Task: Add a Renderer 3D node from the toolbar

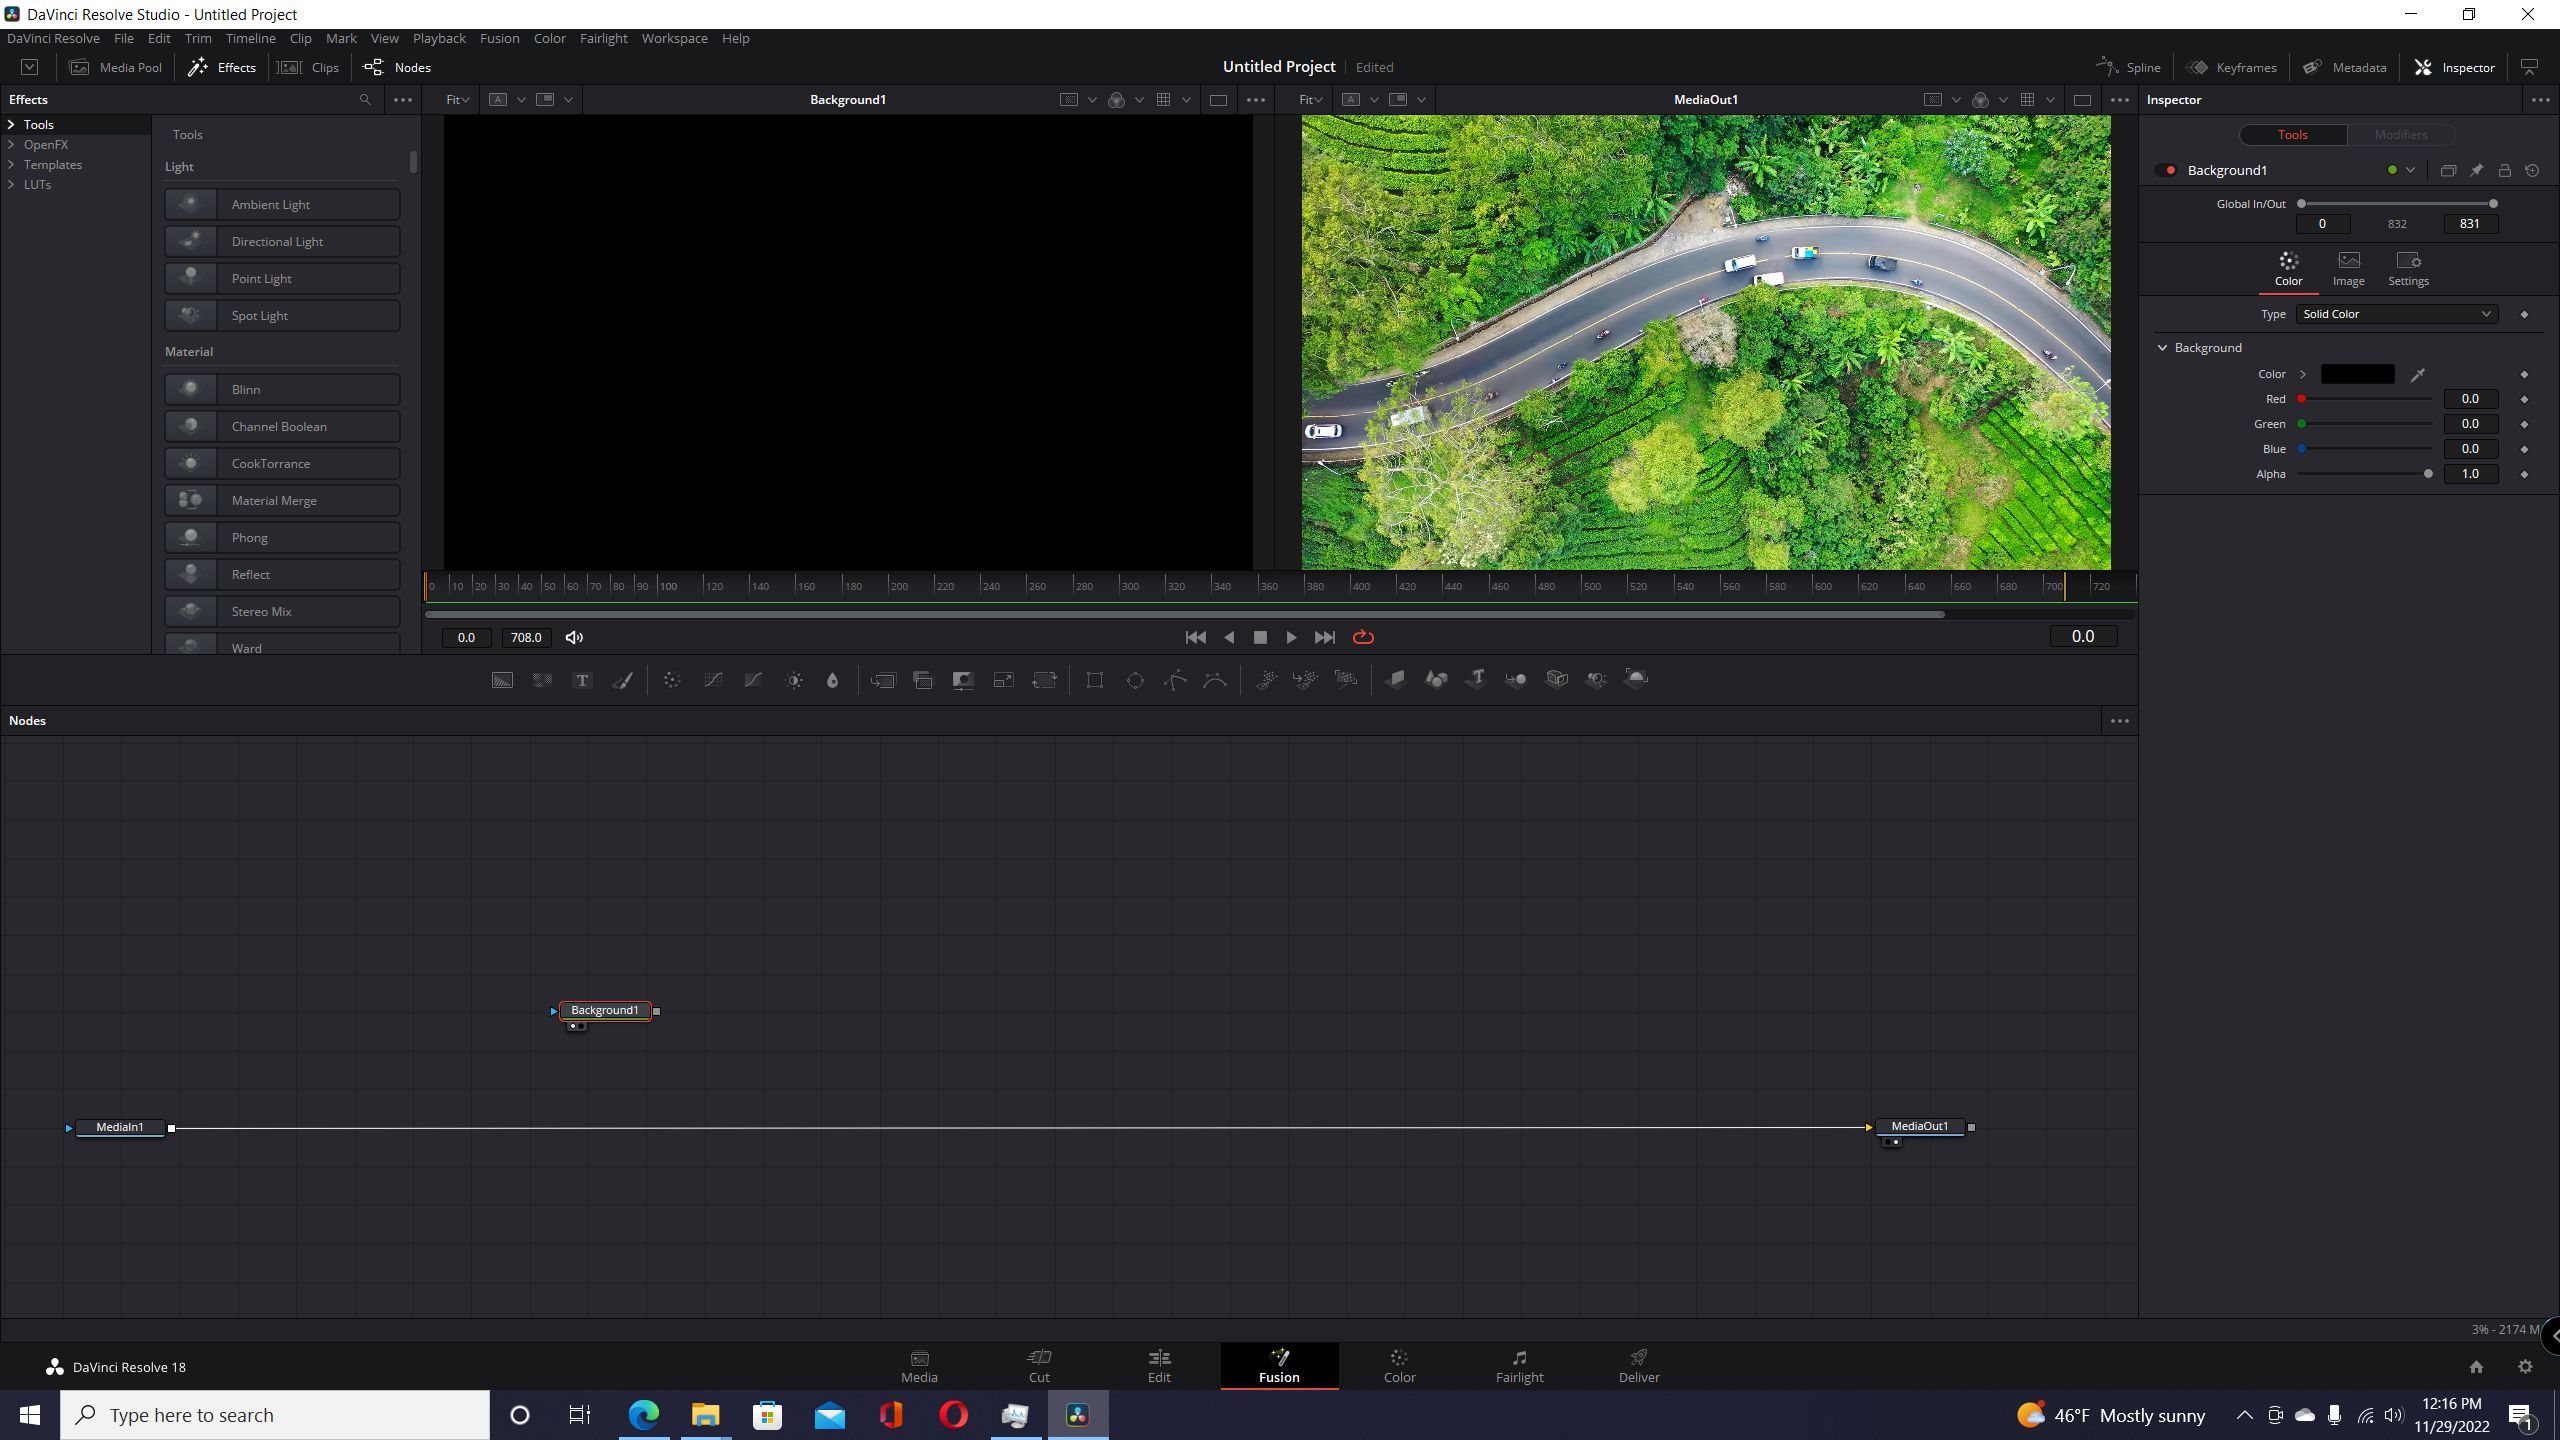Action: point(1636,680)
